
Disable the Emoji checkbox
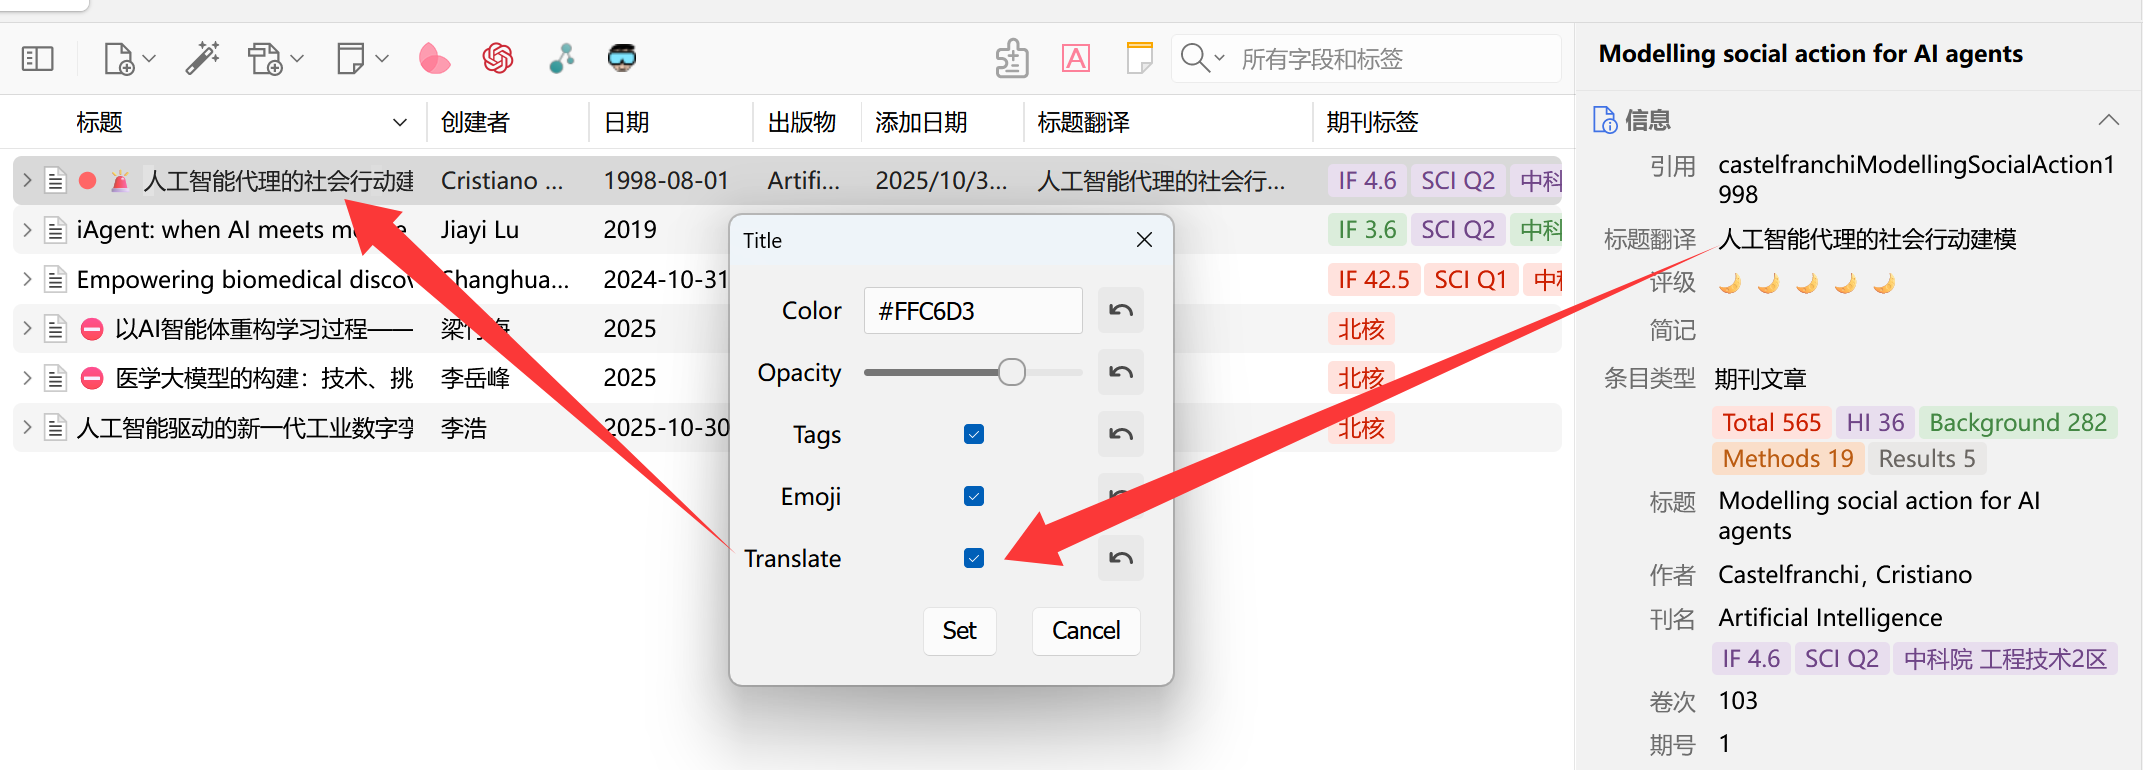(973, 496)
